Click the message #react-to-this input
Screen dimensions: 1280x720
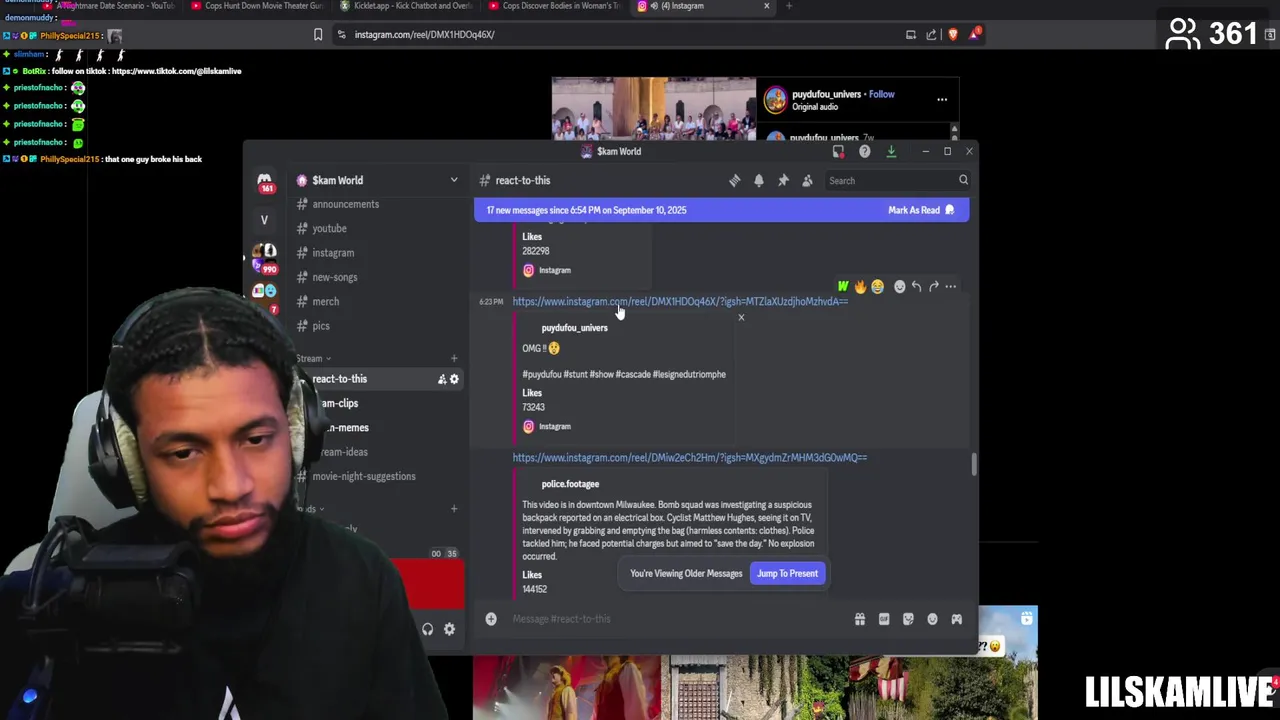(675, 619)
